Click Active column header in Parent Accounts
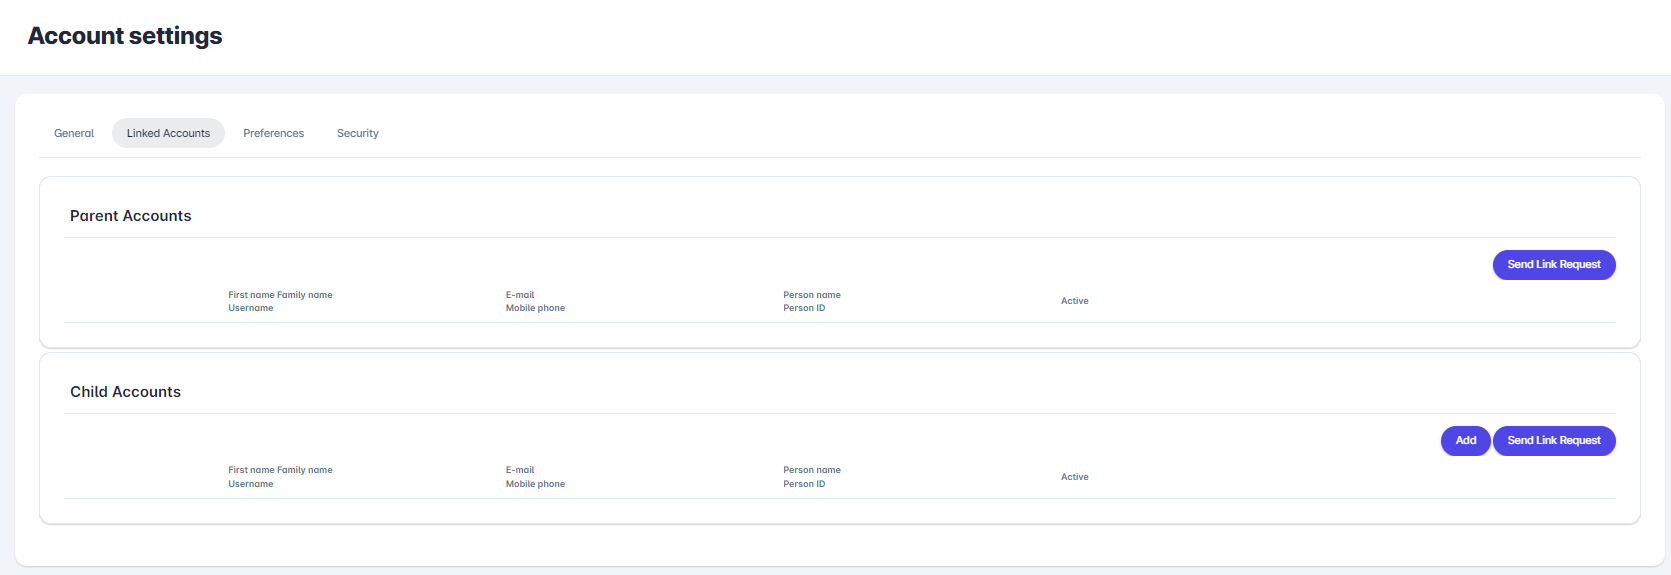1671x575 pixels. 1074,301
